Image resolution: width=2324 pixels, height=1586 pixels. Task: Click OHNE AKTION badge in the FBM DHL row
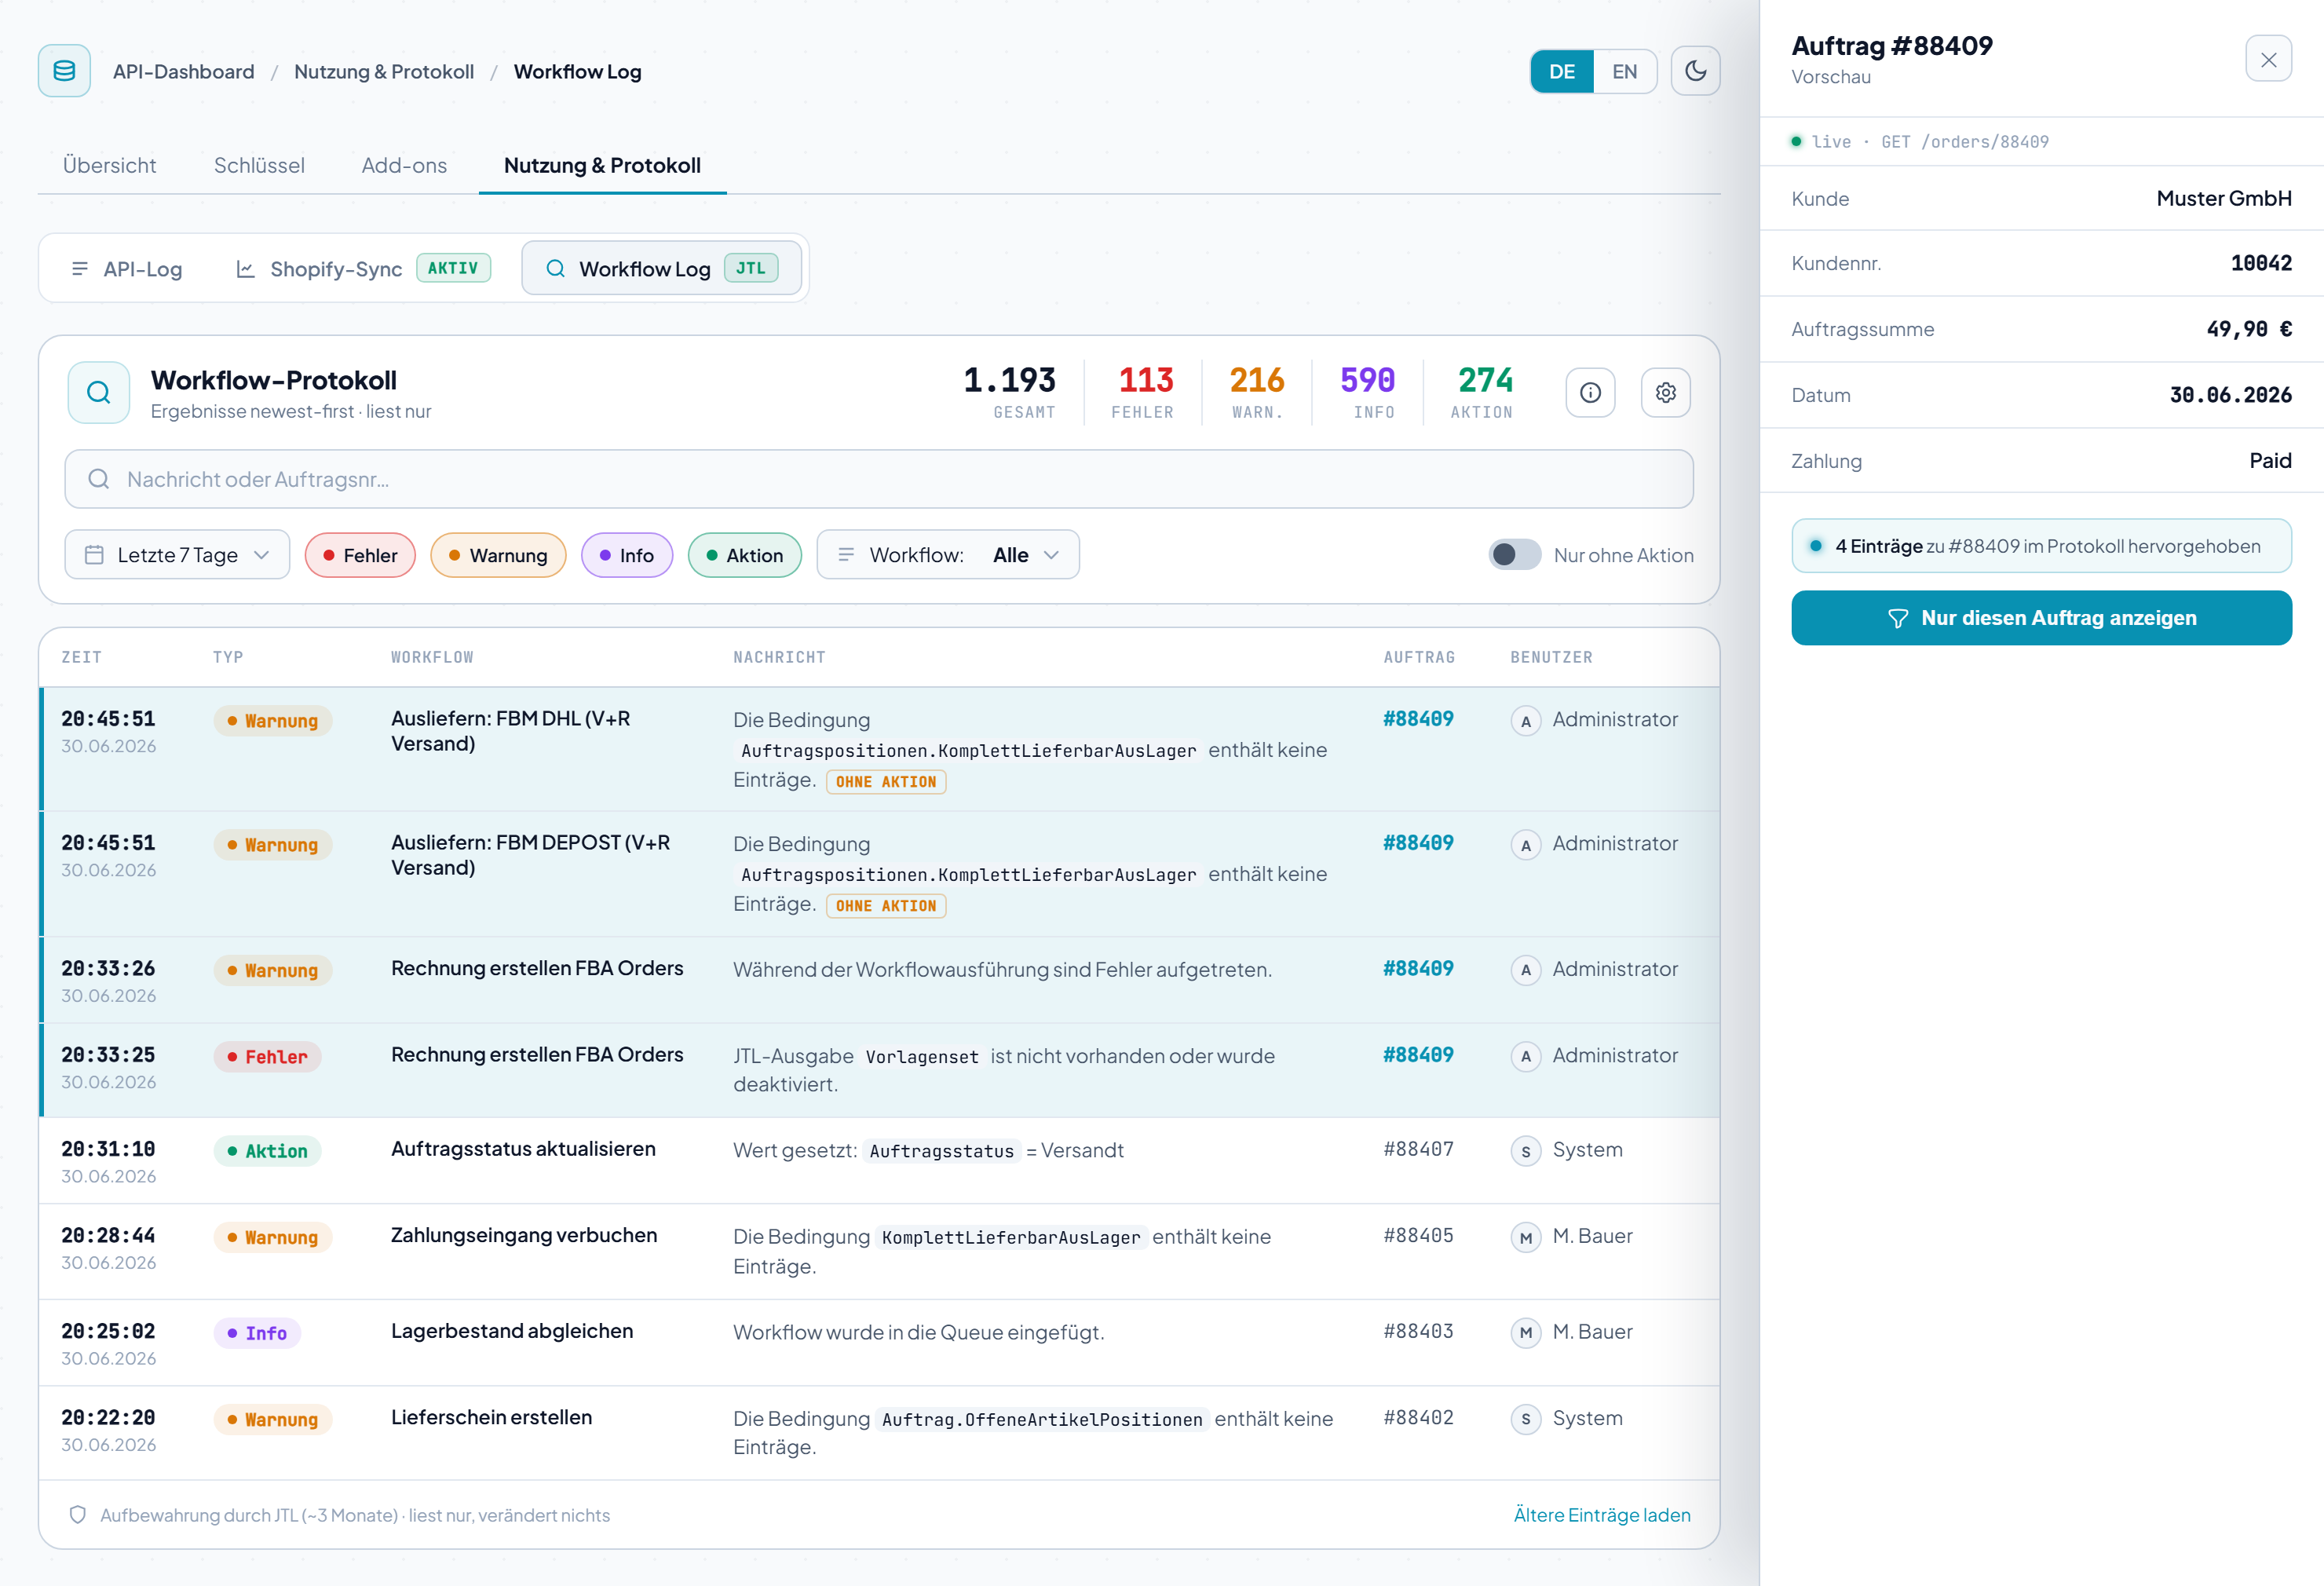click(x=886, y=782)
